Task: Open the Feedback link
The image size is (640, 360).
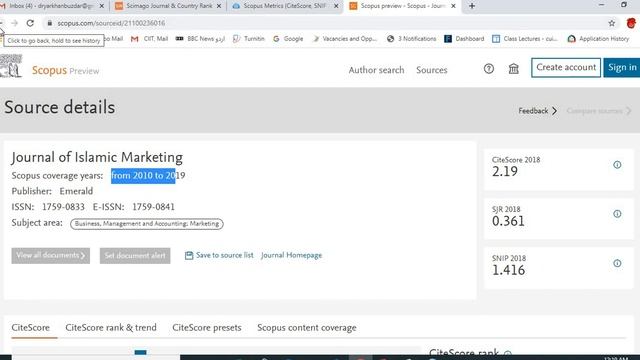Action: pos(538,111)
